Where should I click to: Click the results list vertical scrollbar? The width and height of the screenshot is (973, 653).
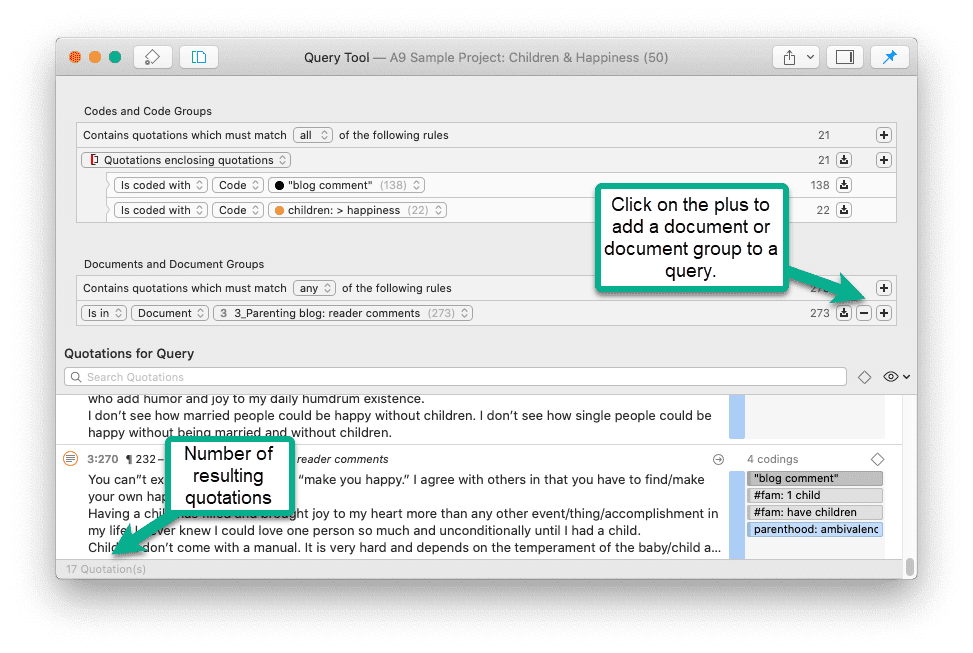[910, 567]
